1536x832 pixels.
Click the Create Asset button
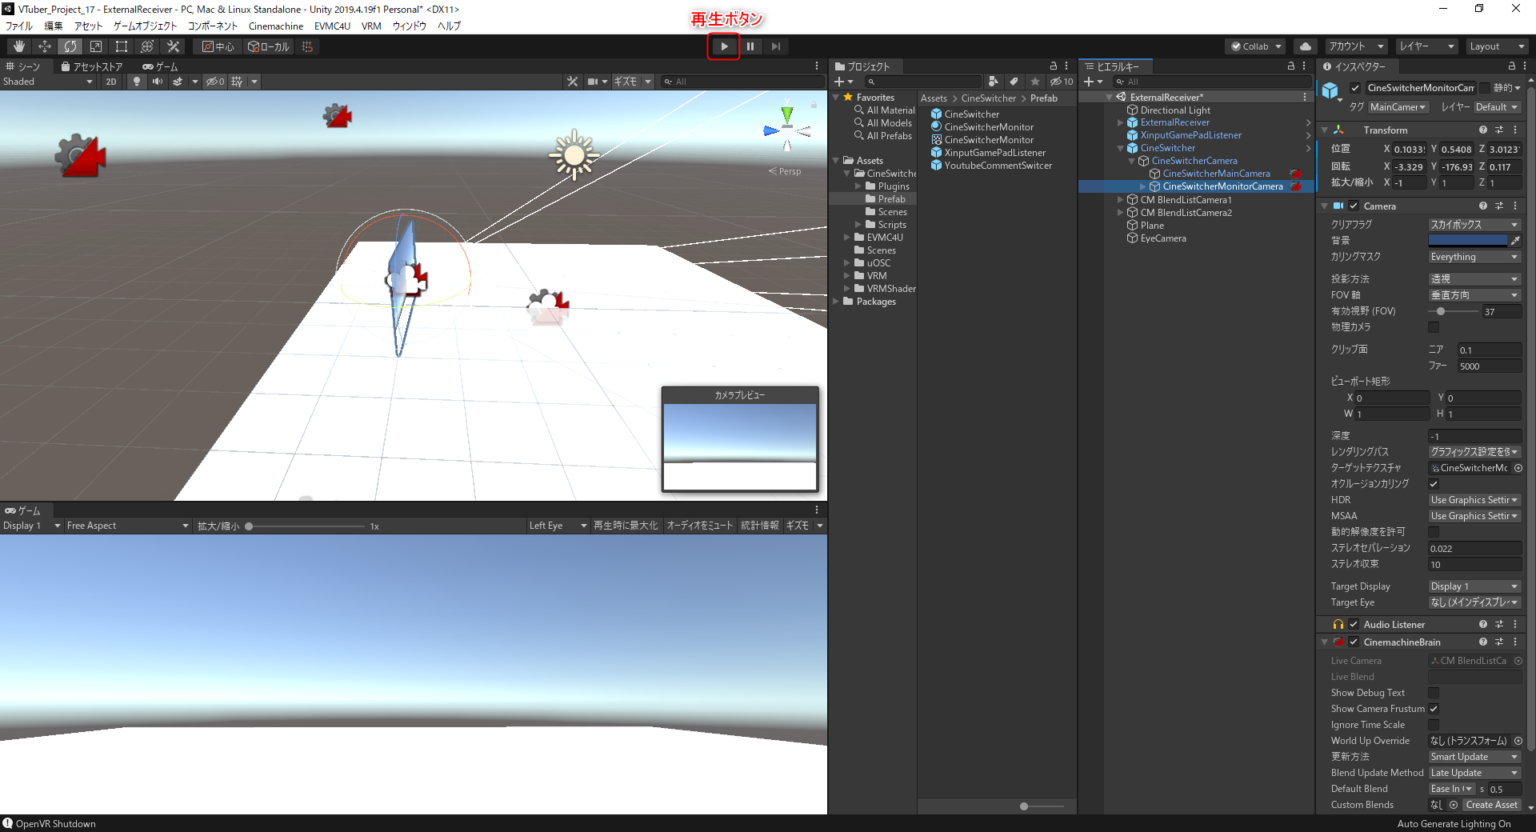pyautogui.click(x=1491, y=805)
